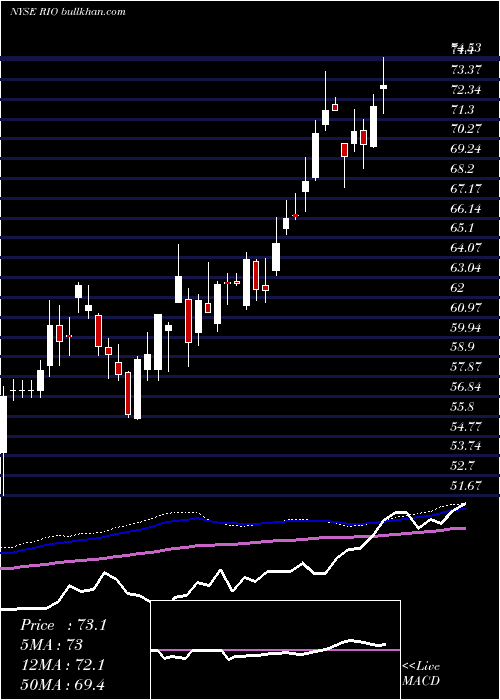This screenshot has height=700, width=500.
Task: Click the 66.14 price axis label
Action: click(467, 208)
